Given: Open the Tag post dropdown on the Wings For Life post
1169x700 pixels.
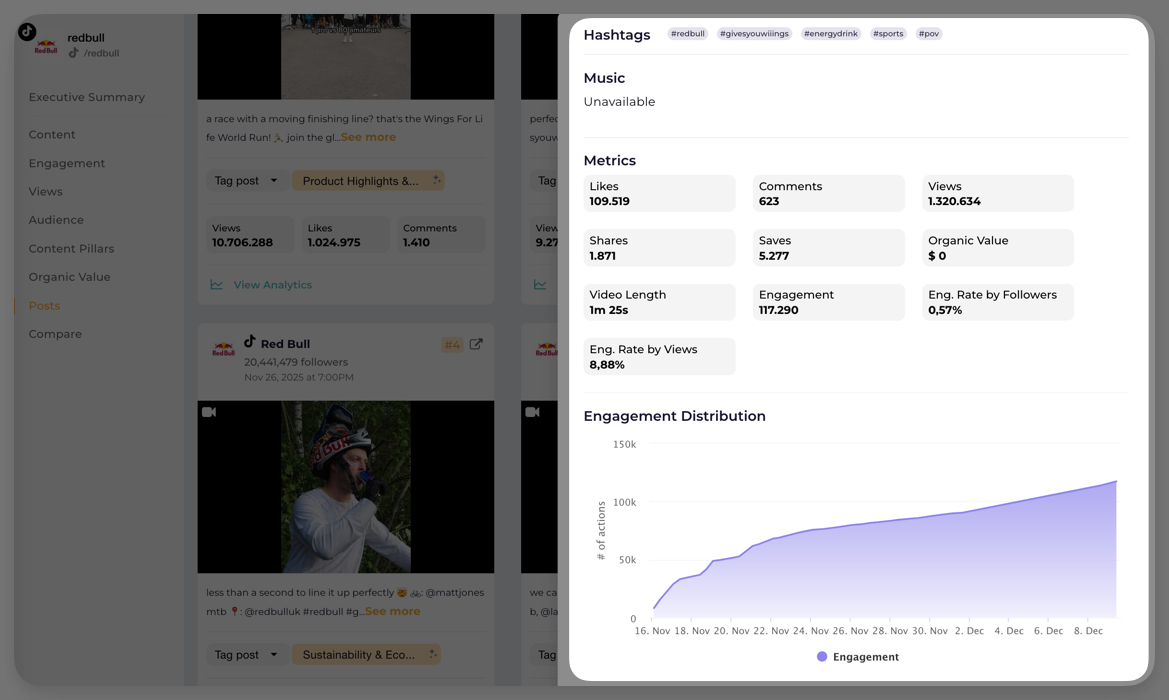Looking at the screenshot, I should pyautogui.click(x=245, y=181).
